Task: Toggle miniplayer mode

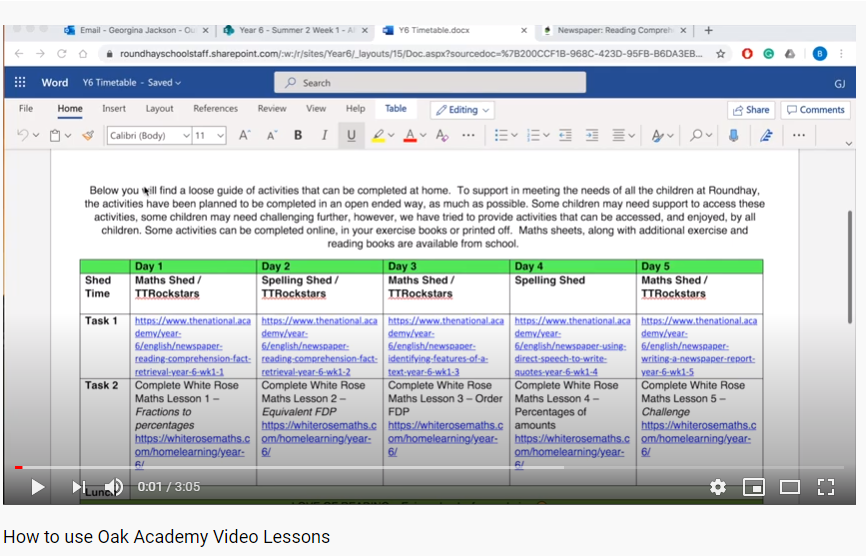Action: pos(753,487)
